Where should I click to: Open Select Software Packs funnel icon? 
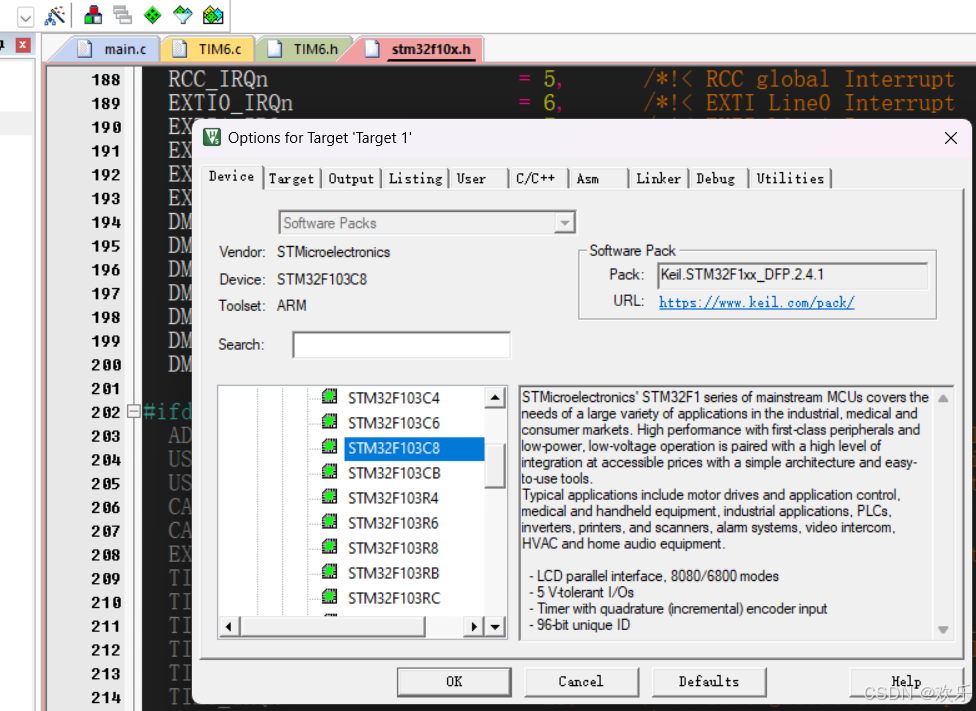182,15
